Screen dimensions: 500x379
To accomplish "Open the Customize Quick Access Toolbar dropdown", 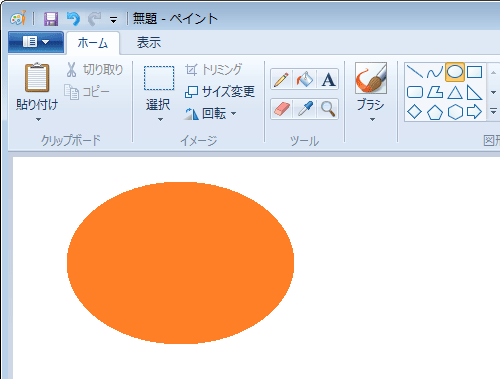I will [x=114, y=20].
